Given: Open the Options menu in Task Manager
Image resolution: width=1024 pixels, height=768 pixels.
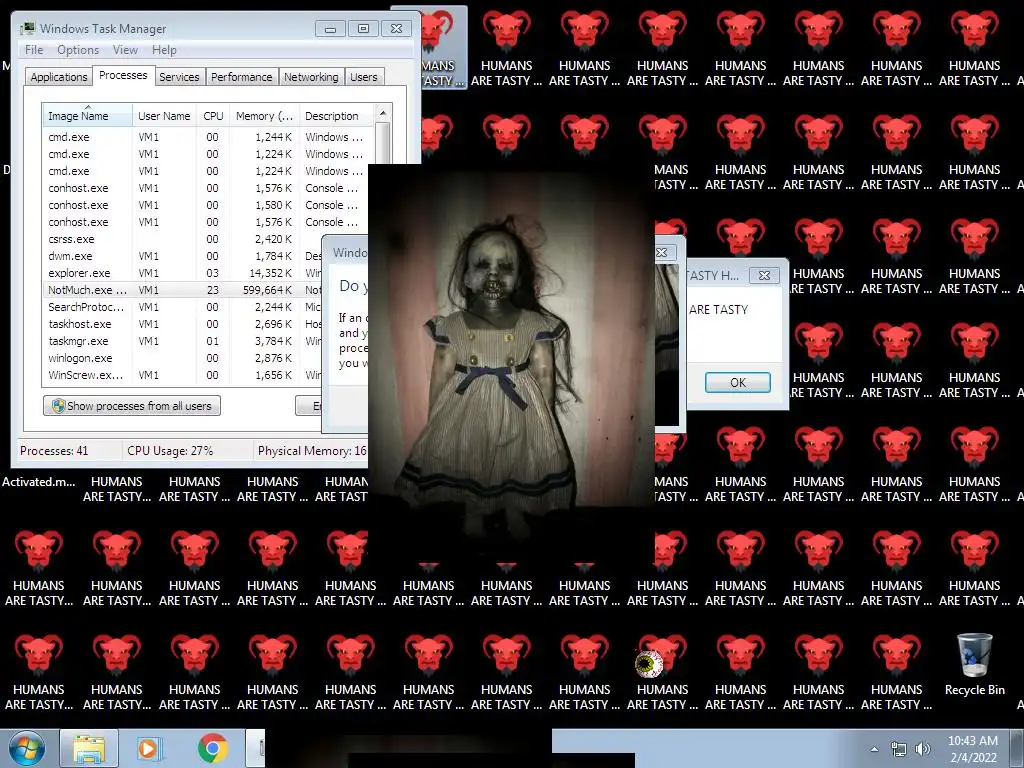Looking at the screenshot, I should (78, 50).
